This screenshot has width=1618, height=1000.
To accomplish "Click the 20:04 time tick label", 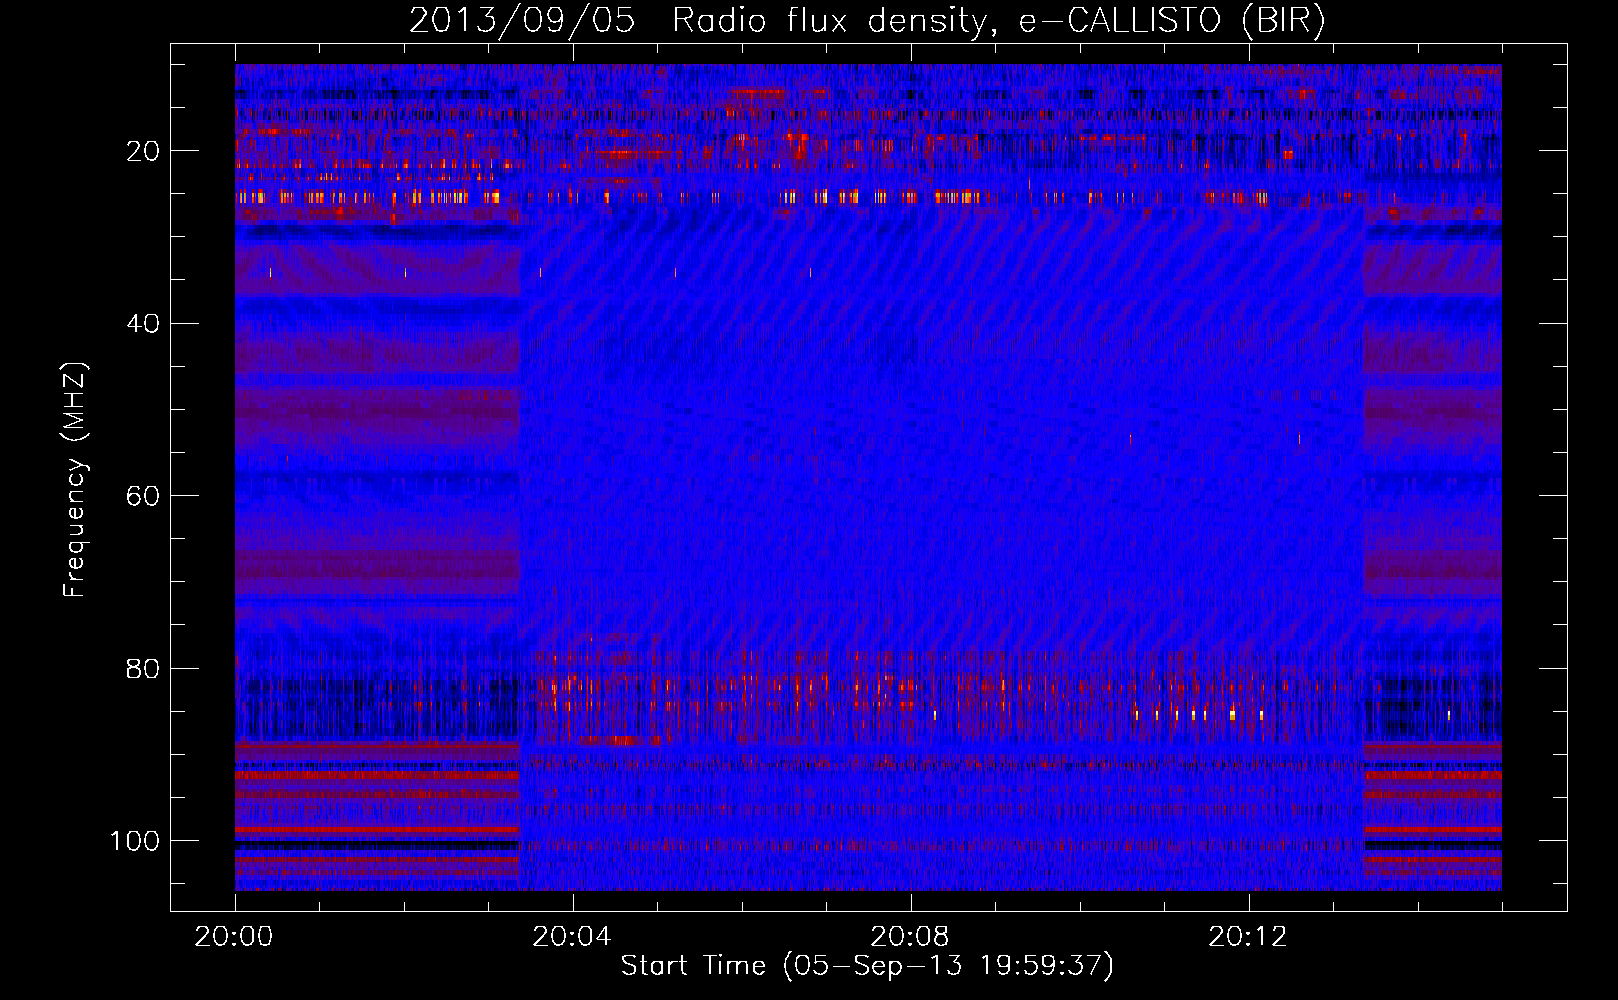I will [x=572, y=937].
